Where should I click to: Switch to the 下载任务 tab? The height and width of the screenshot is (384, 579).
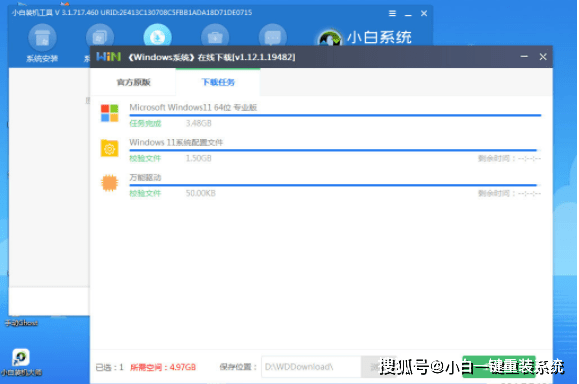[x=218, y=82]
